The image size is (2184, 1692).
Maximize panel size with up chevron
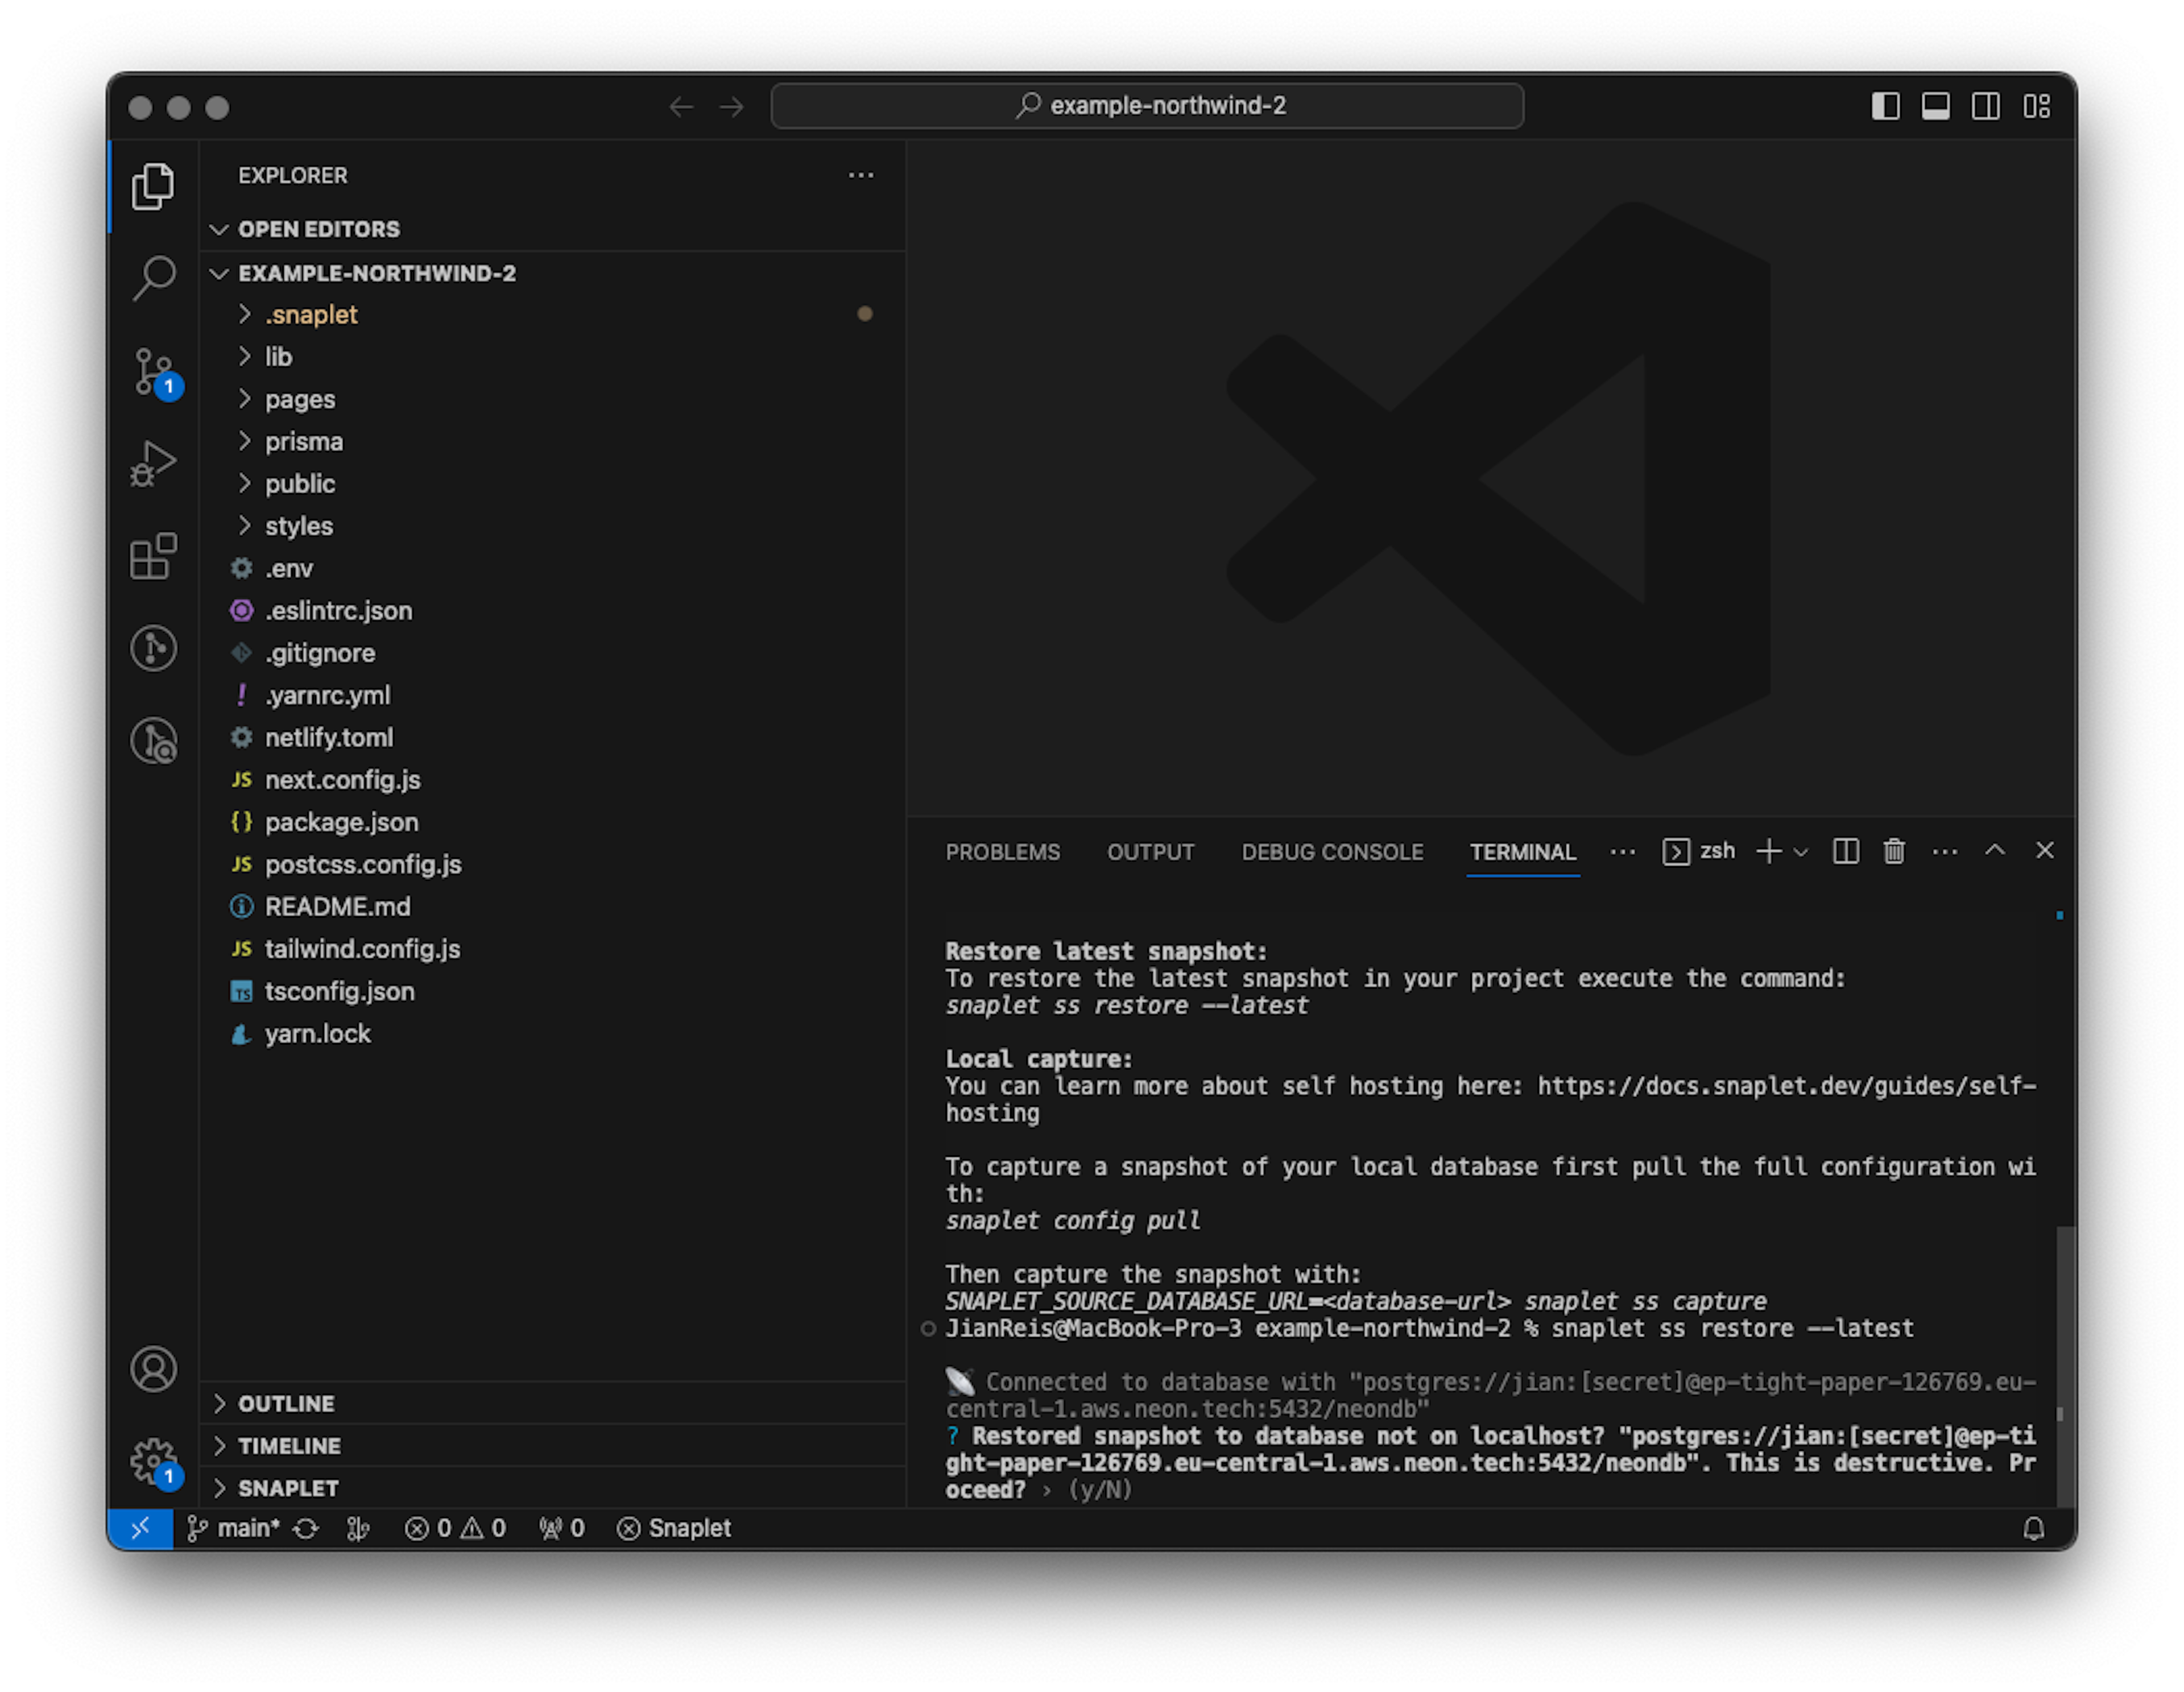(1995, 850)
